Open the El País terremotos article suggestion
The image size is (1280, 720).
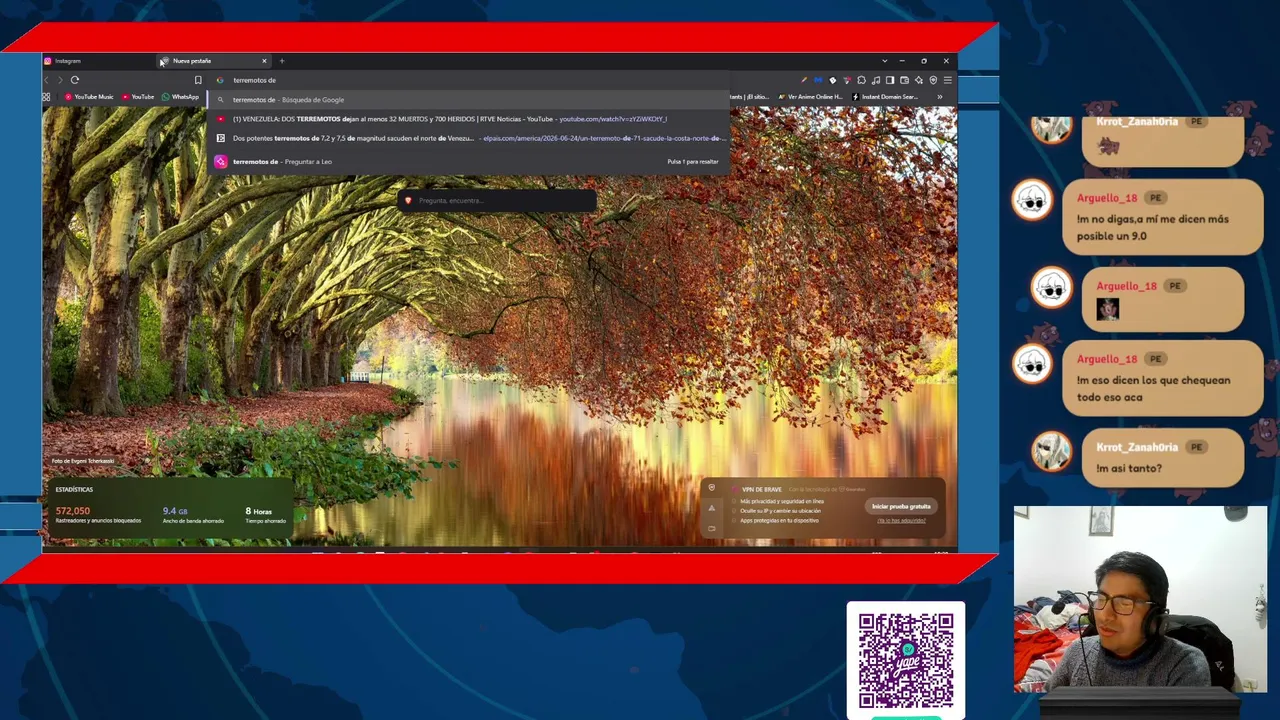(x=470, y=138)
